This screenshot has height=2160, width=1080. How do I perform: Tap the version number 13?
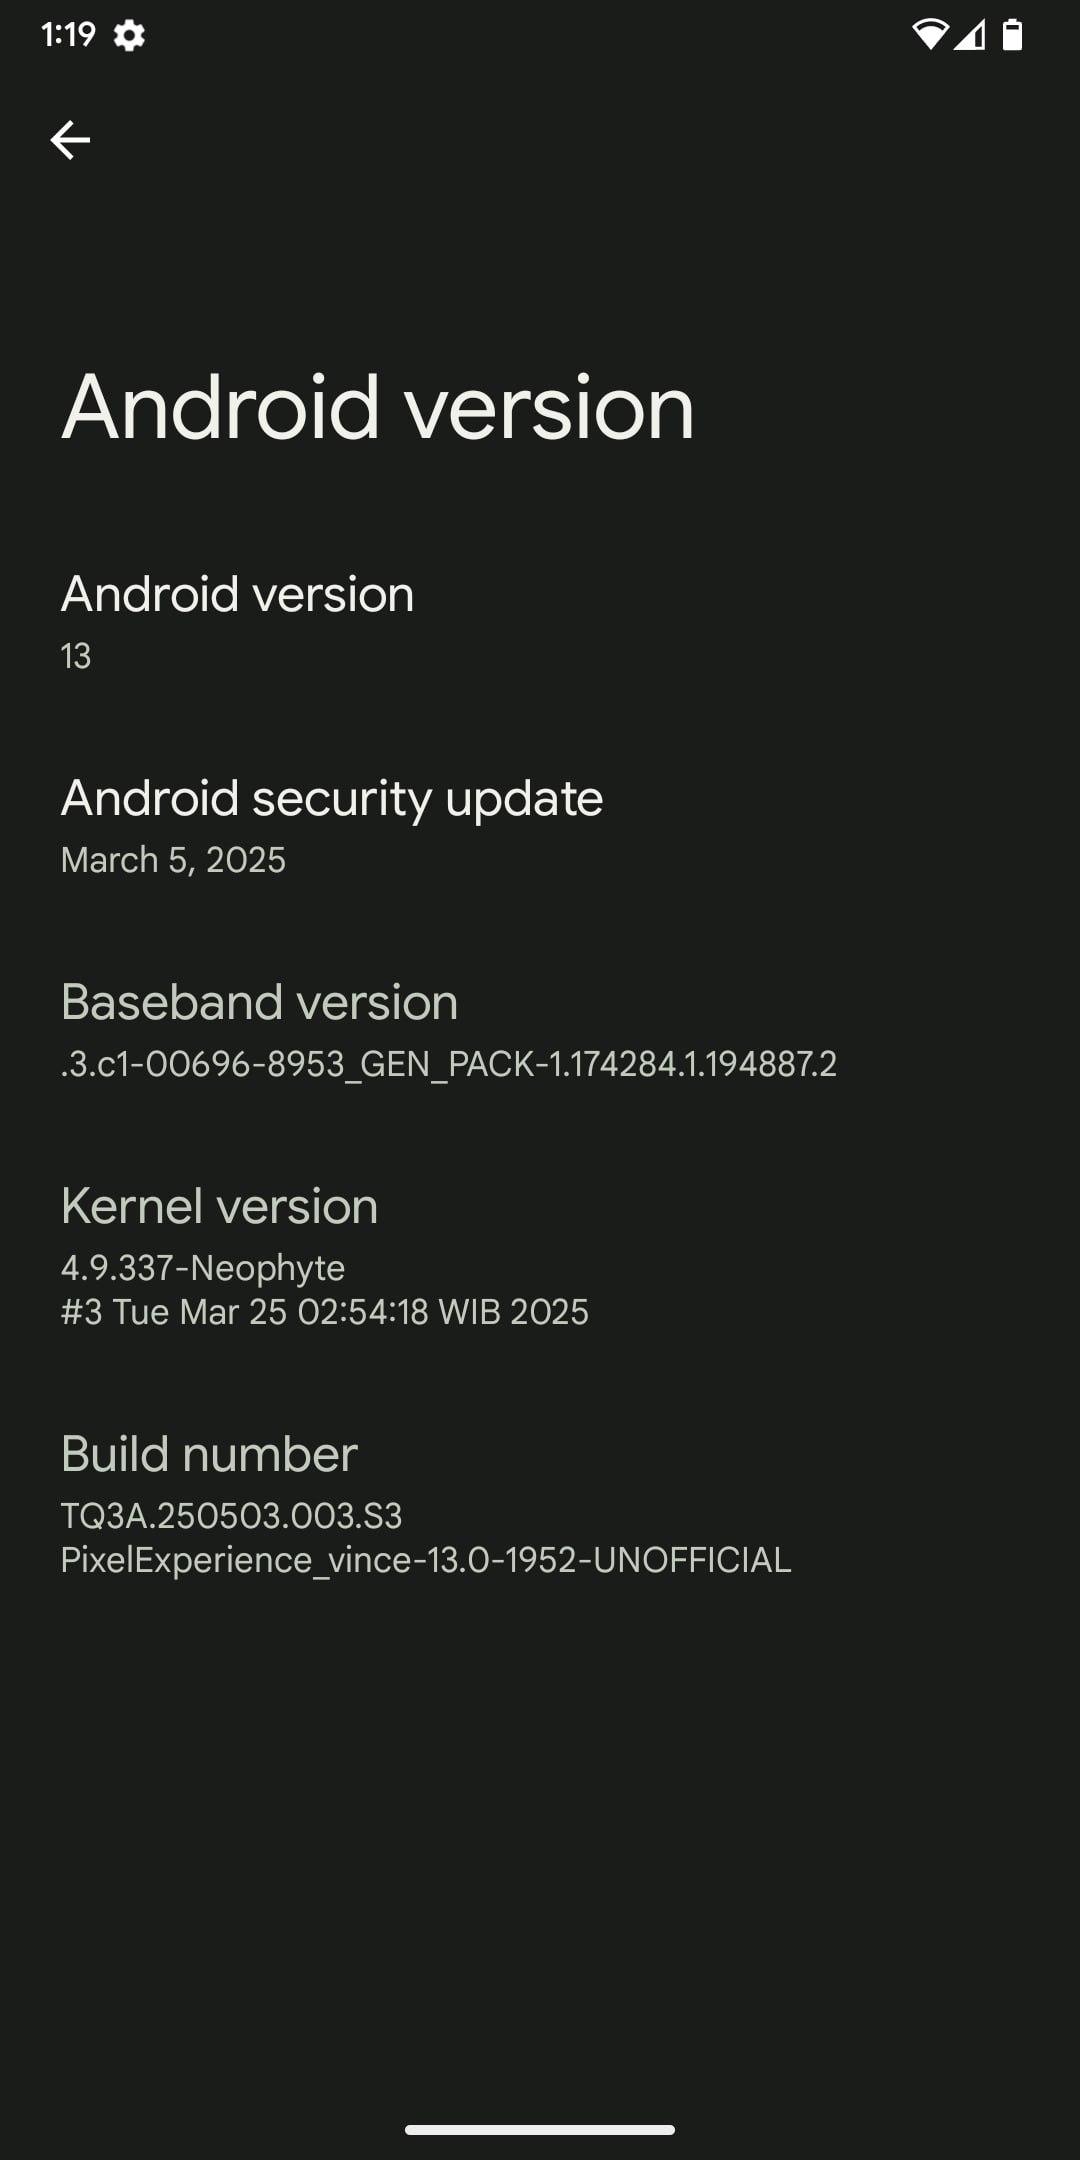point(76,656)
